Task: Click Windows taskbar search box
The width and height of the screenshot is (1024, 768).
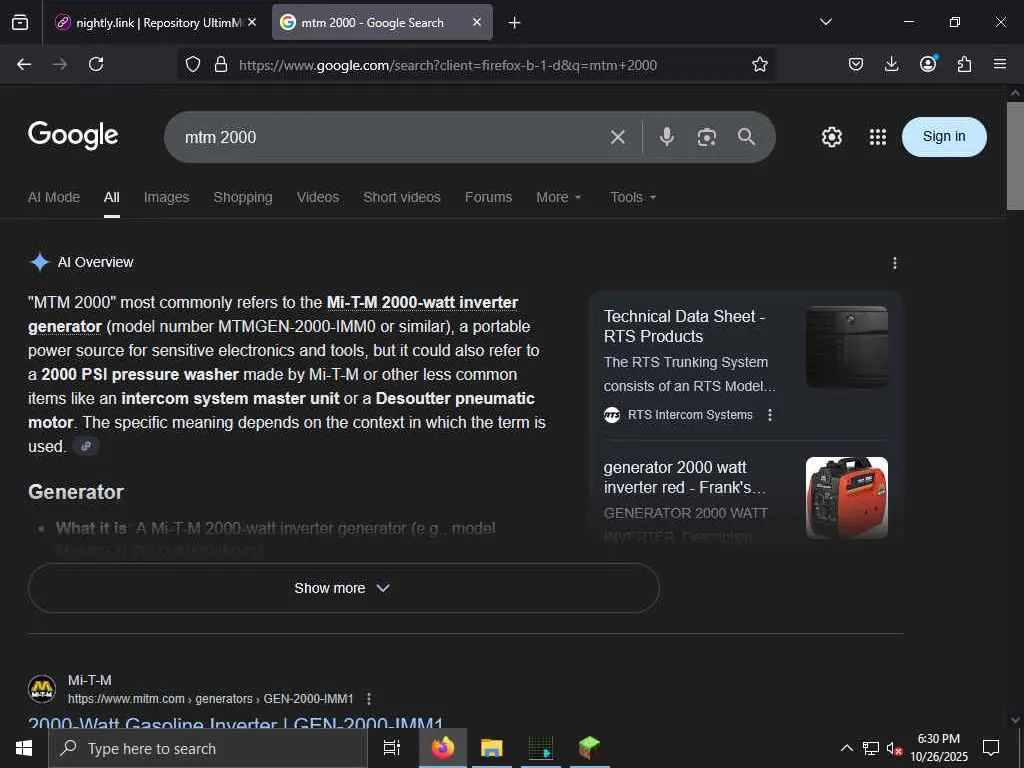Action: pyautogui.click(x=207, y=748)
